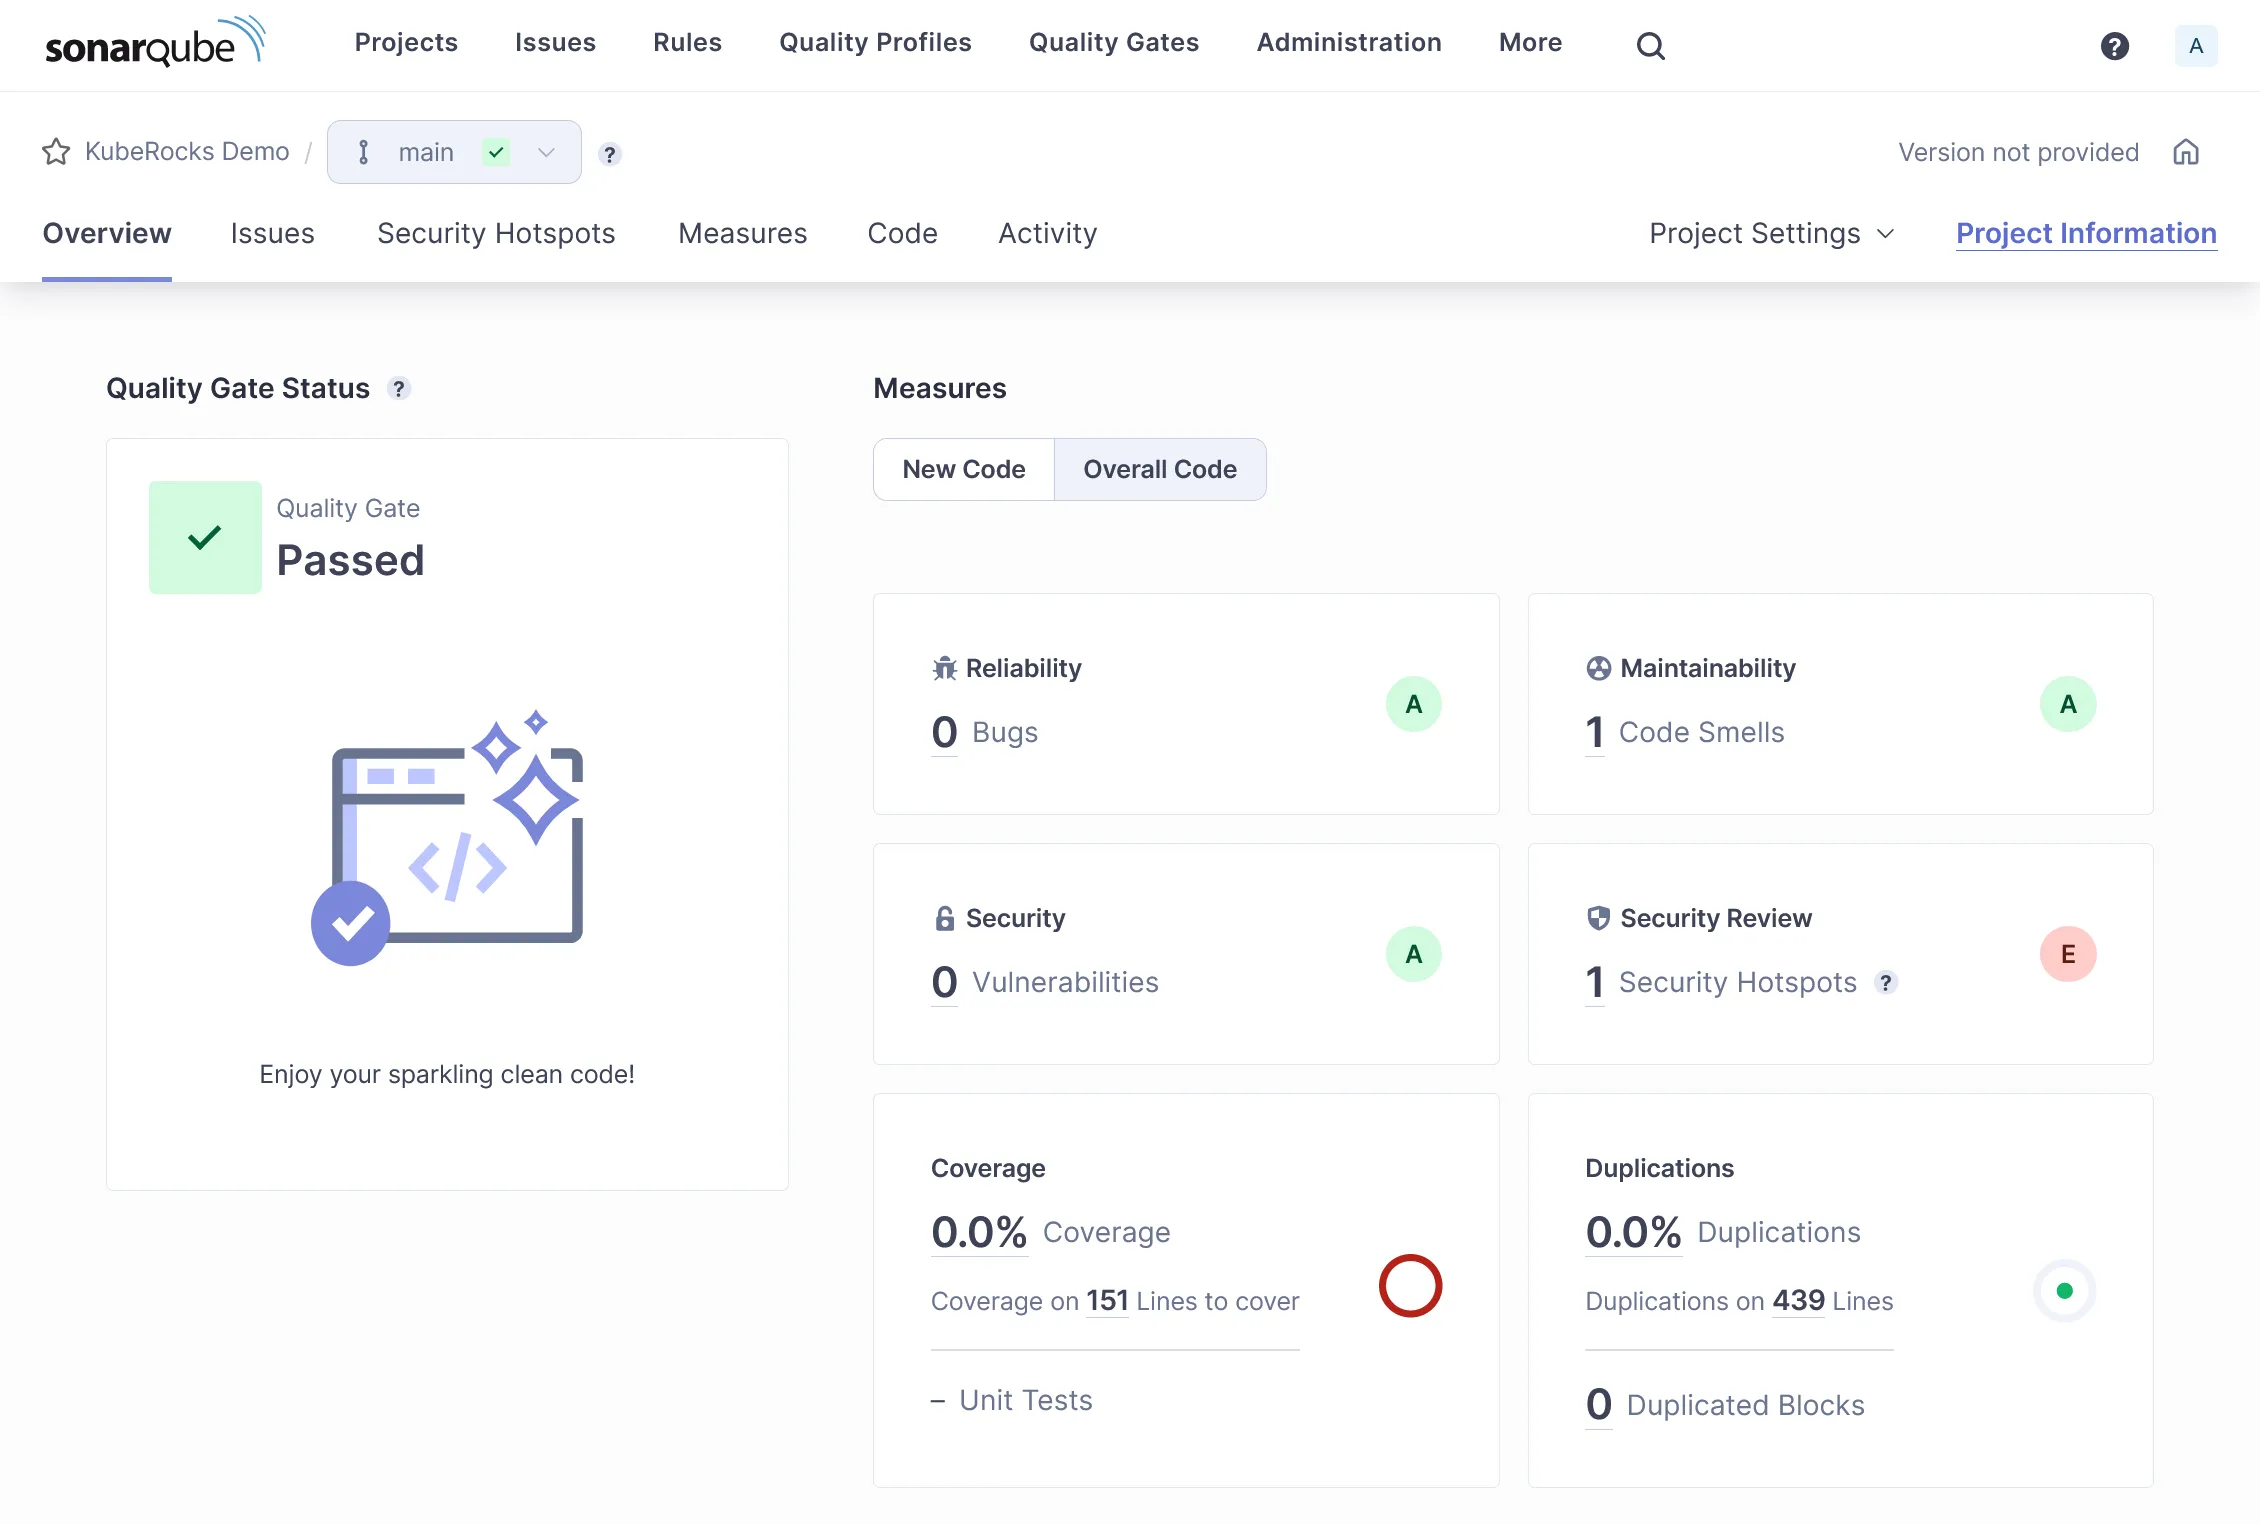Viewport: 2260px width, 1524px height.
Task: Click the user avatar A icon
Action: point(2195,45)
